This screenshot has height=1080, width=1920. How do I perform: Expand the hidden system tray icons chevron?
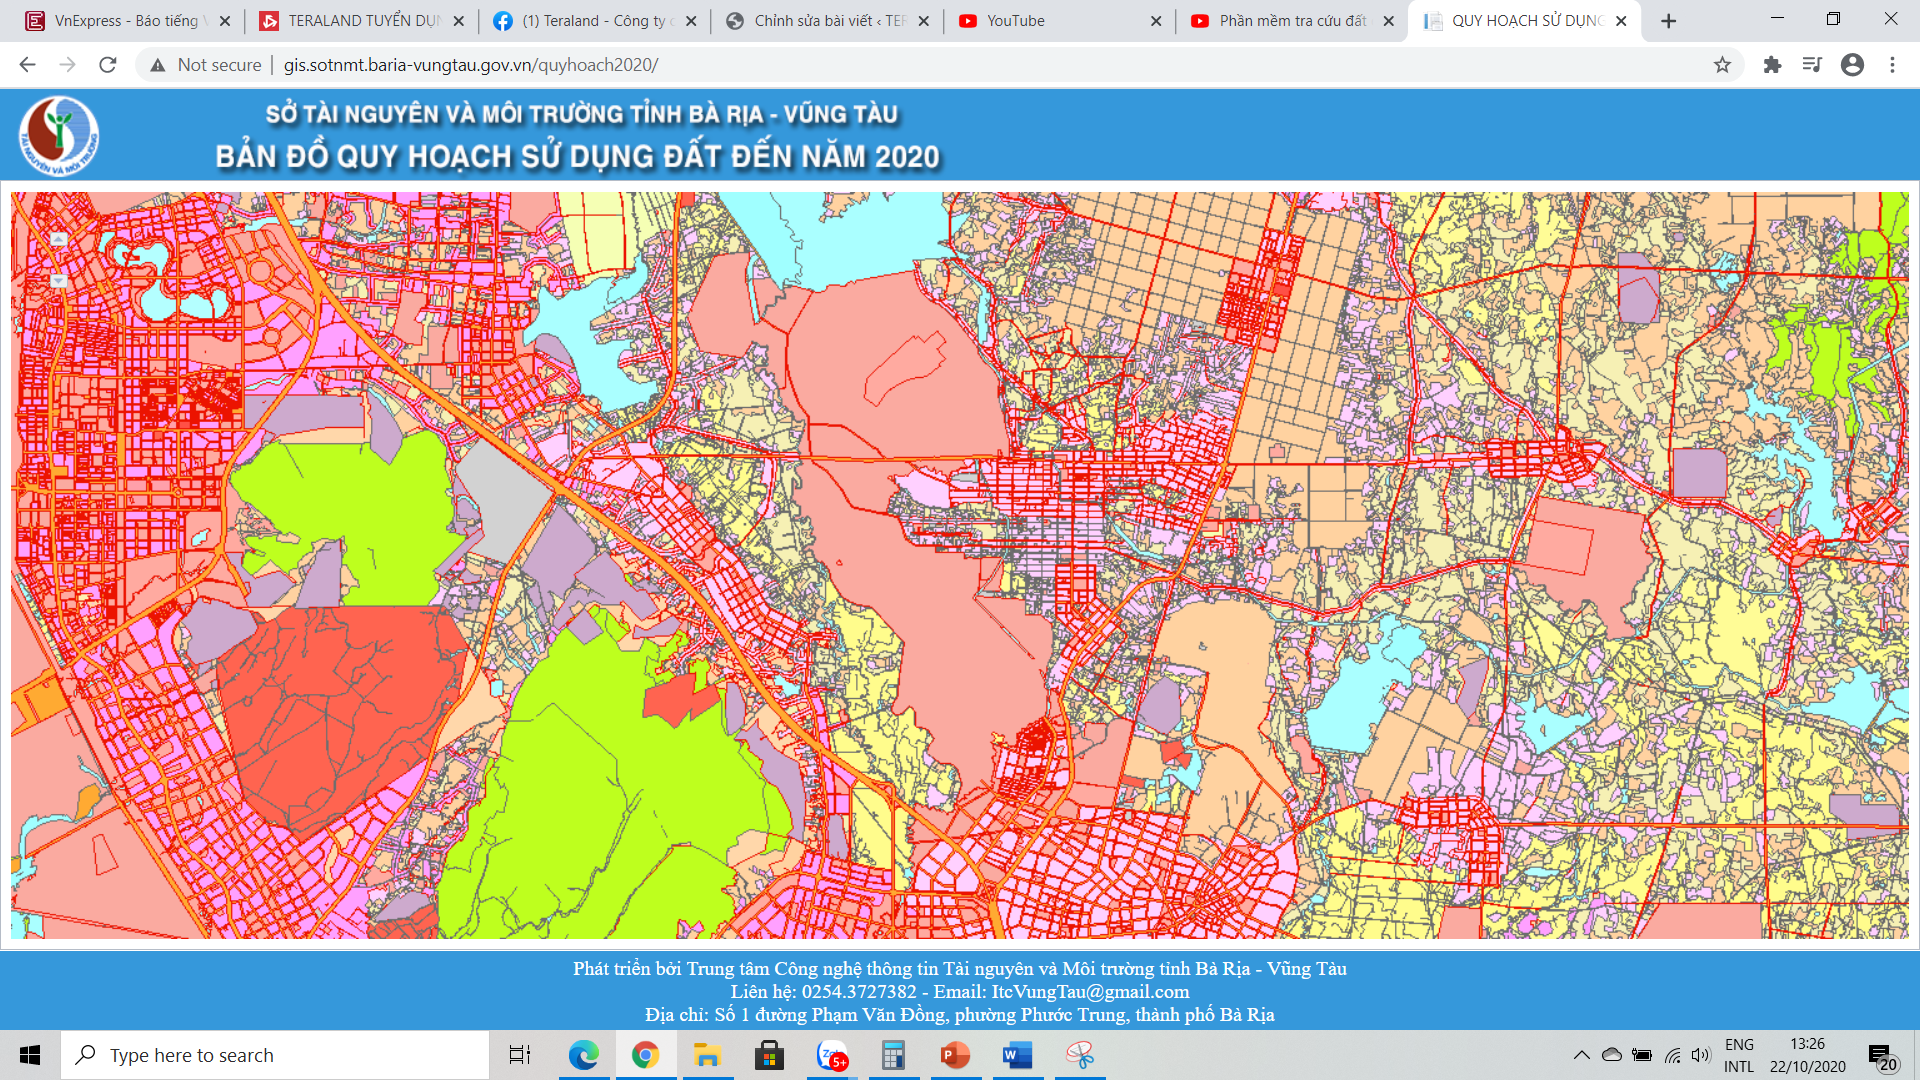point(1581,1055)
